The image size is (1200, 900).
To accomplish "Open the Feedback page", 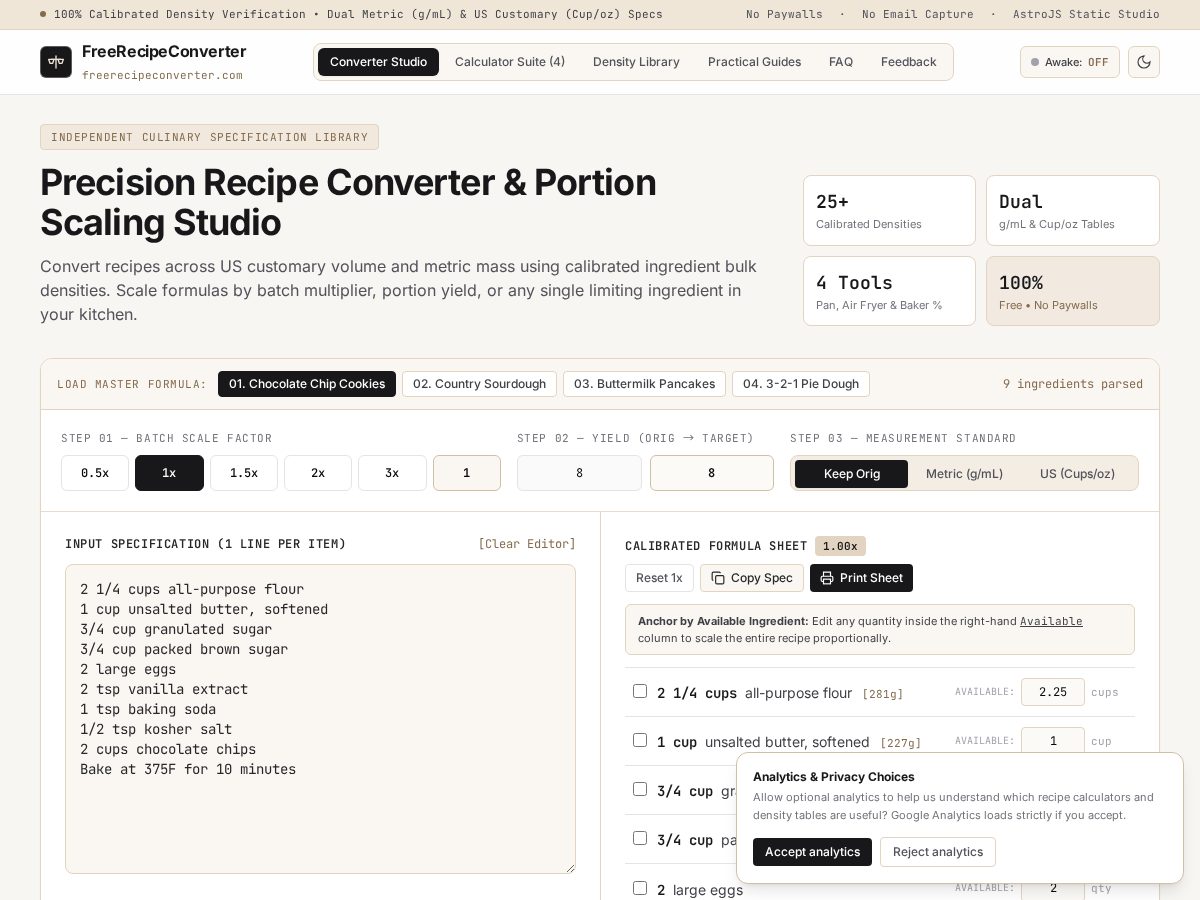I will click(909, 62).
